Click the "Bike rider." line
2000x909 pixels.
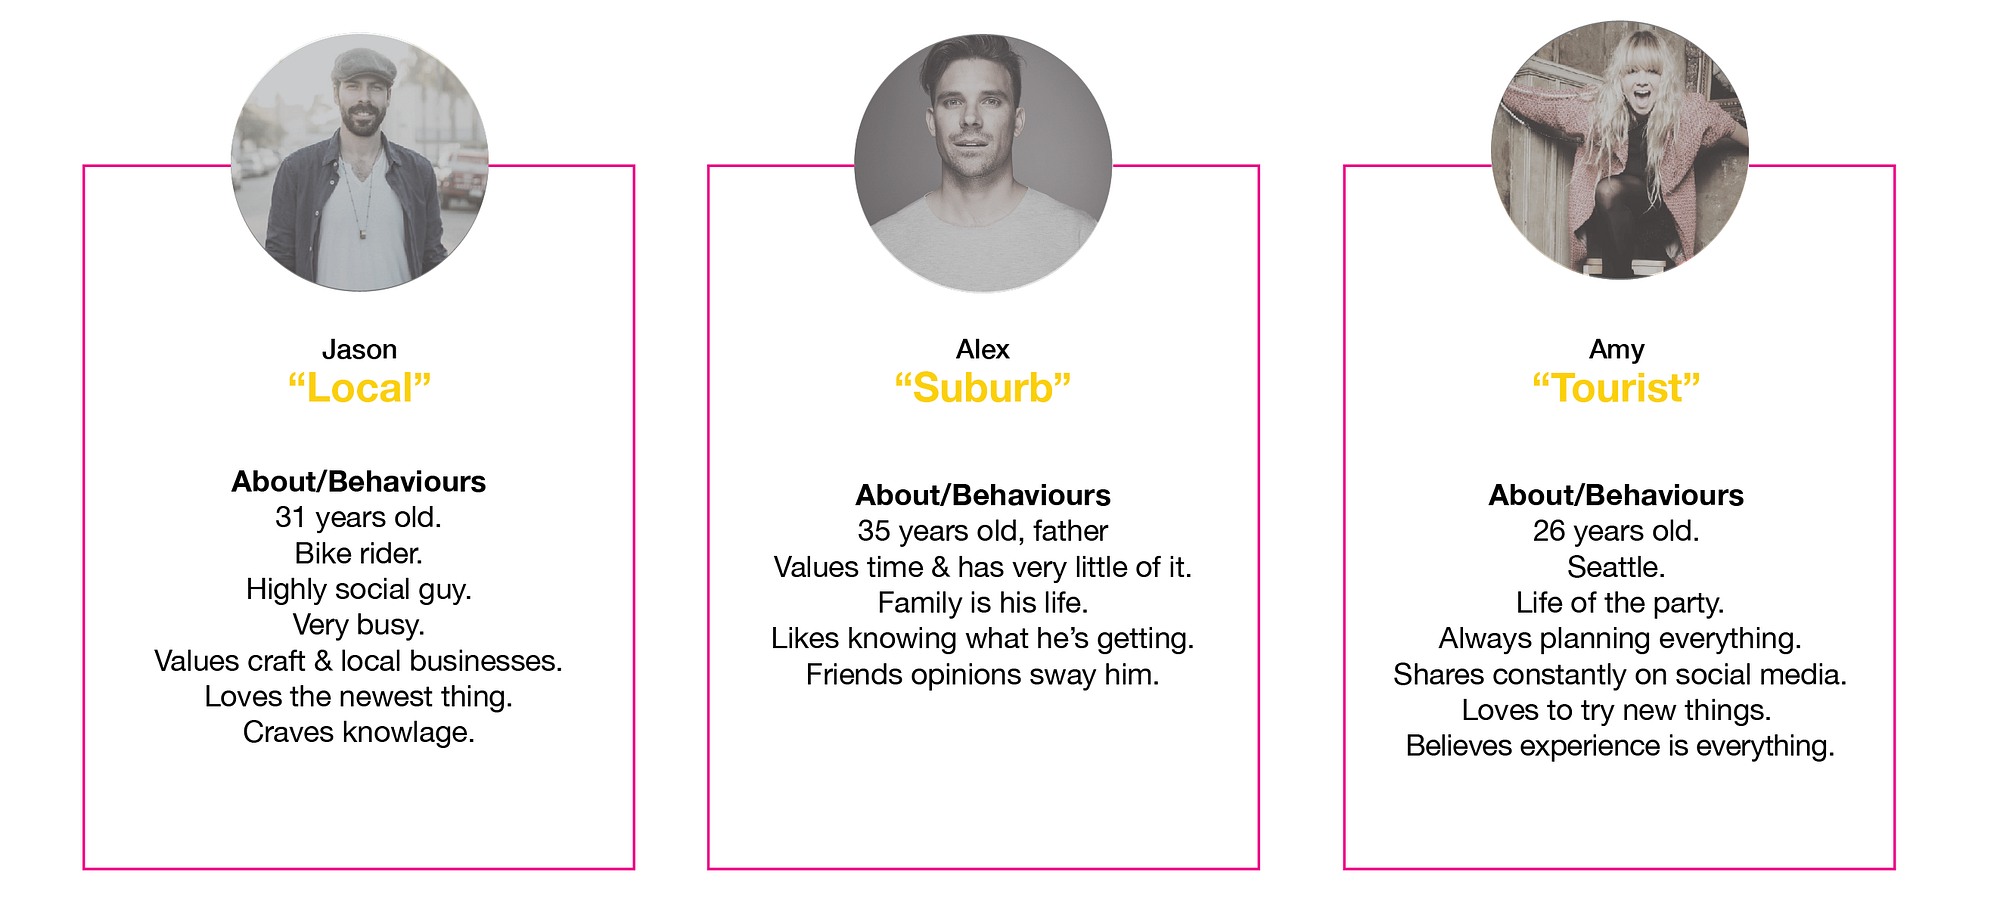coord(359,554)
